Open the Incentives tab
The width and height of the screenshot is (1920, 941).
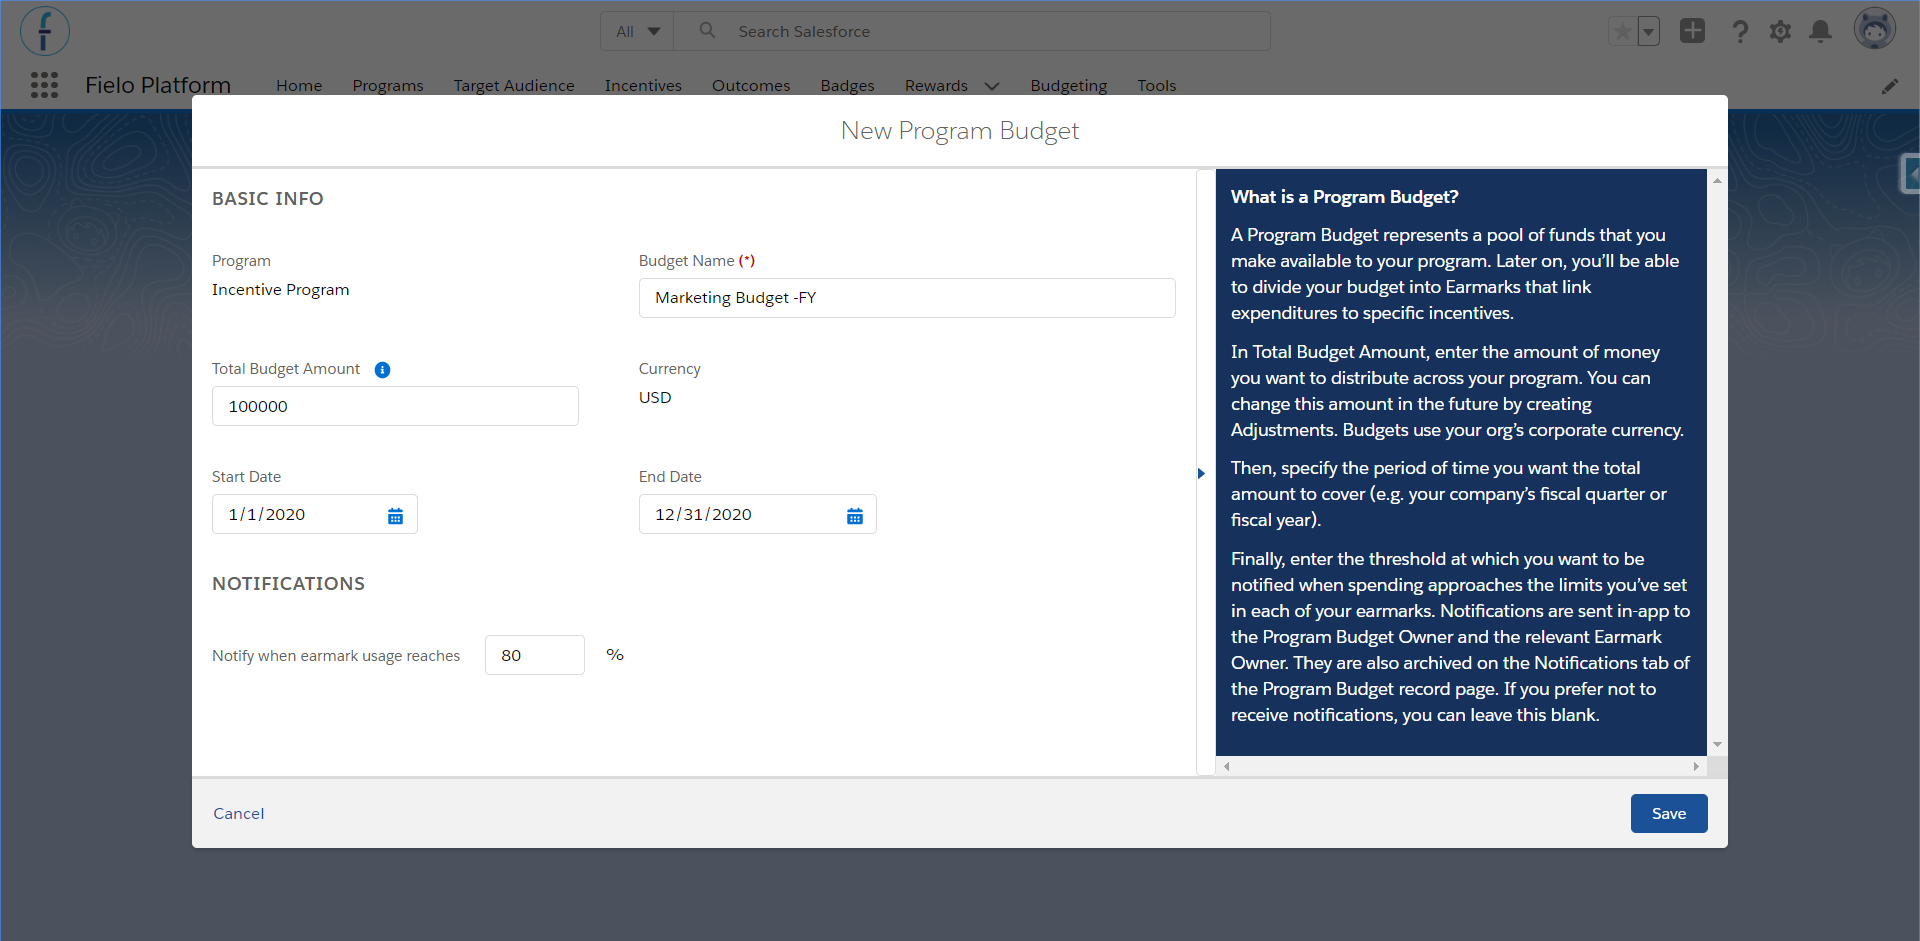click(x=643, y=86)
